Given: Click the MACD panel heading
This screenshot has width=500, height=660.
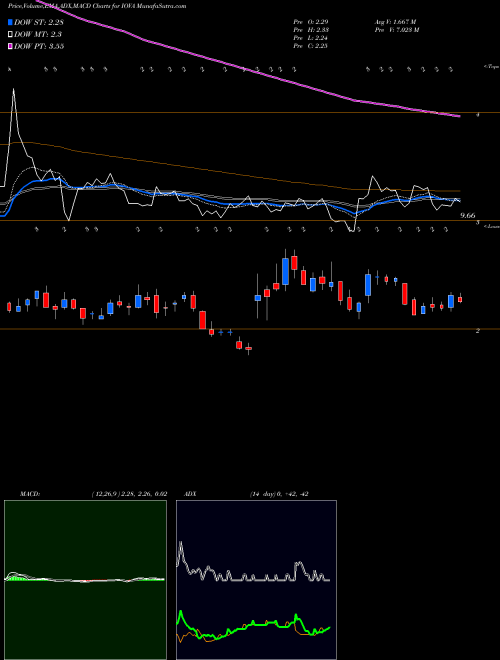Looking at the screenshot, I should (30, 494).
